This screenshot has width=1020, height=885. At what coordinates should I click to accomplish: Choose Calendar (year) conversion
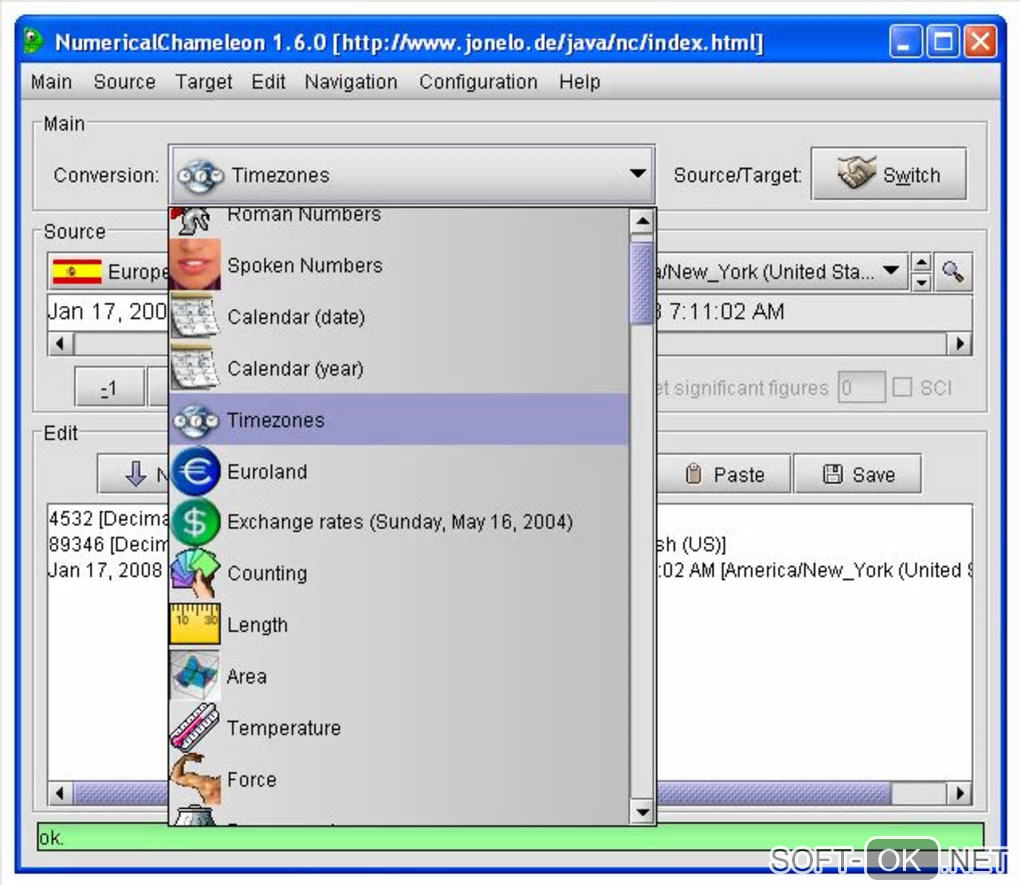[399, 368]
